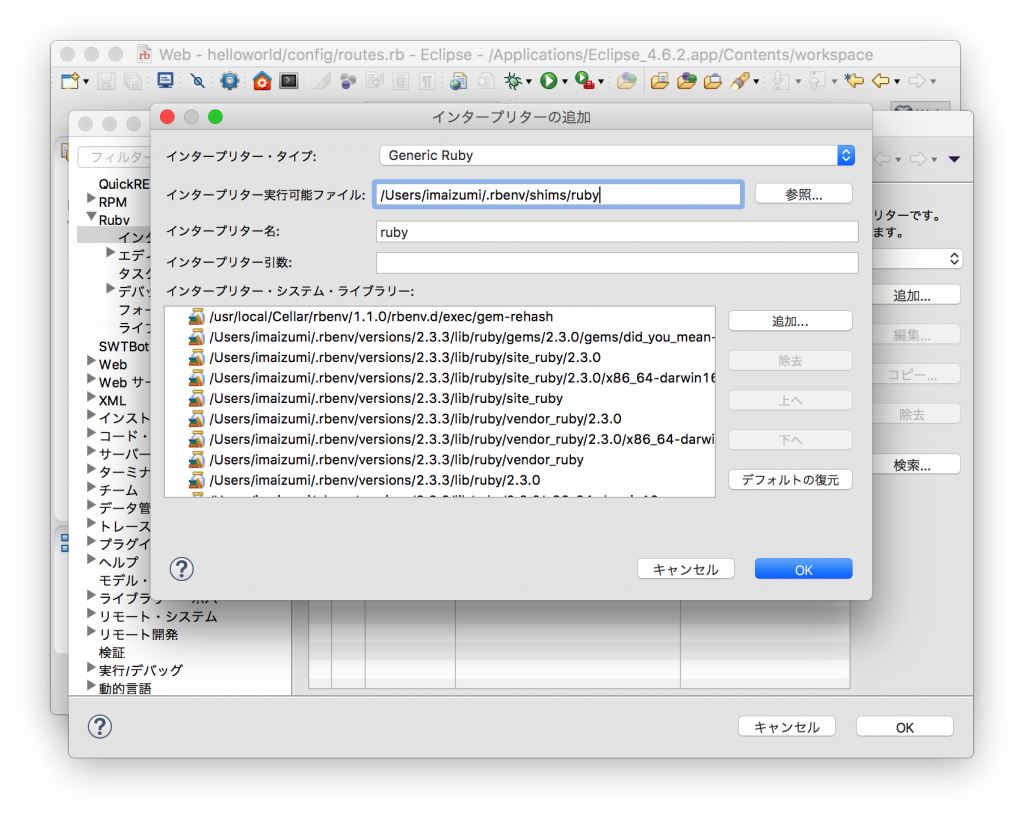The height and width of the screenshot is (818, 1024).
Task: Click the orange house icon in Eclipse toolbar
Action: (x=262, y=81)
